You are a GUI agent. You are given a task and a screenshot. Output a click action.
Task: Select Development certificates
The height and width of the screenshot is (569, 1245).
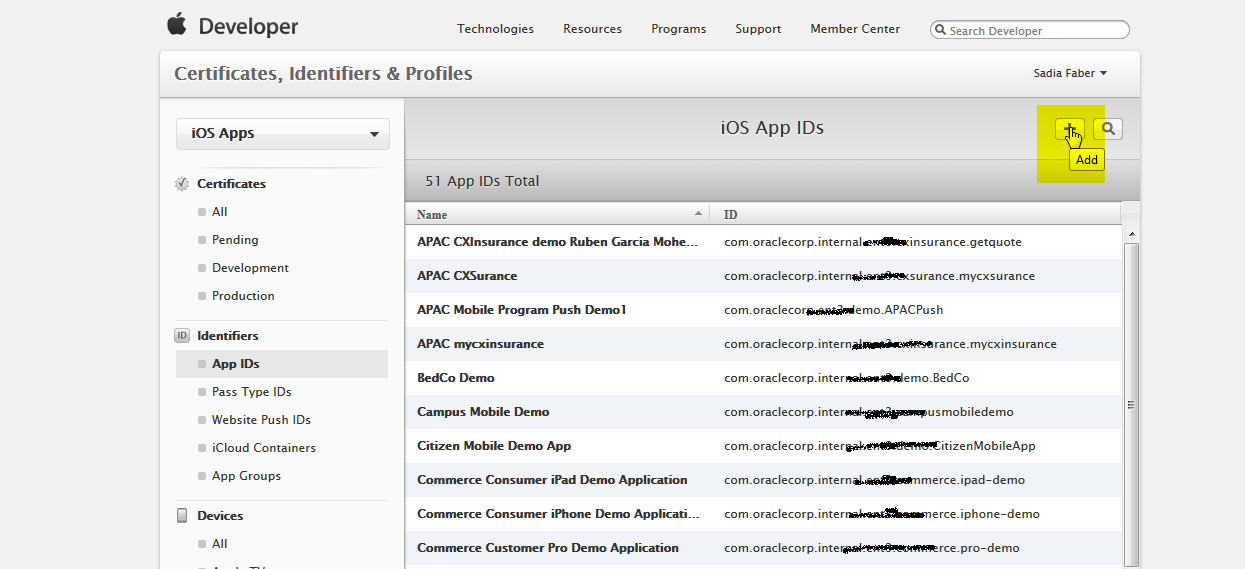click(250, 268)
